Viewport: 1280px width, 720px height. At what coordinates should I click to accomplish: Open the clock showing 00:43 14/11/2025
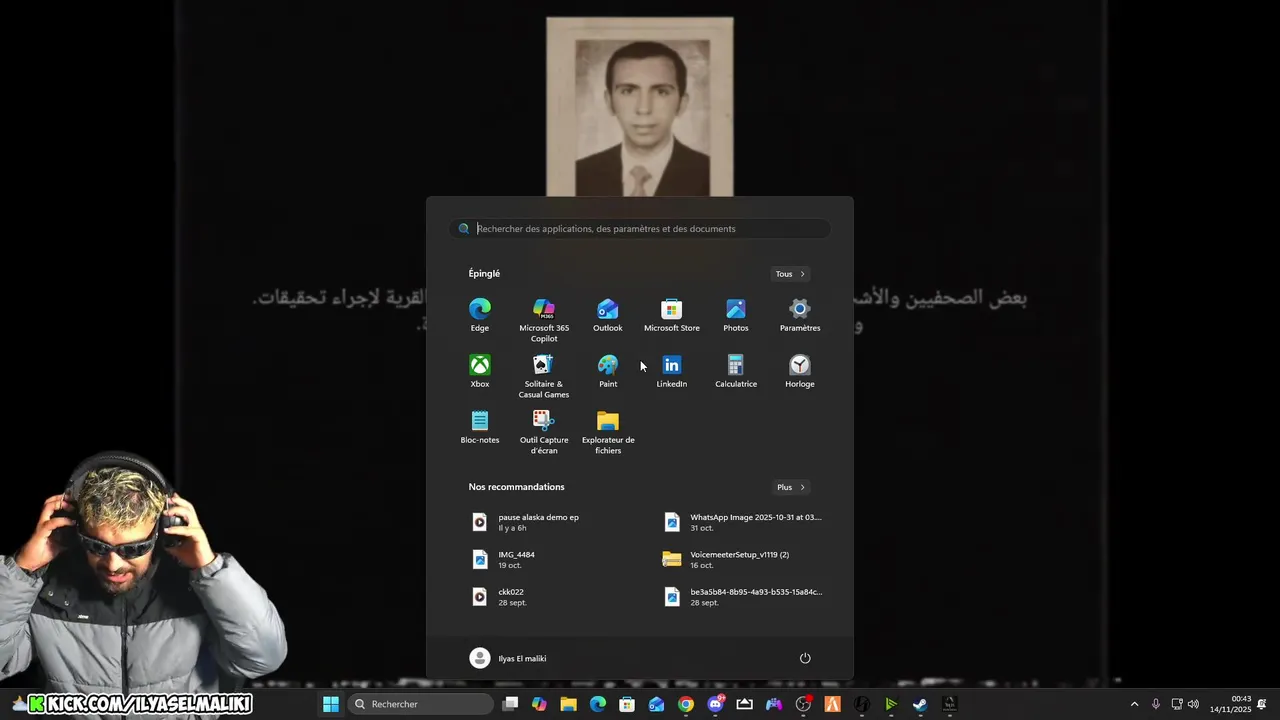click(1231, 704)
